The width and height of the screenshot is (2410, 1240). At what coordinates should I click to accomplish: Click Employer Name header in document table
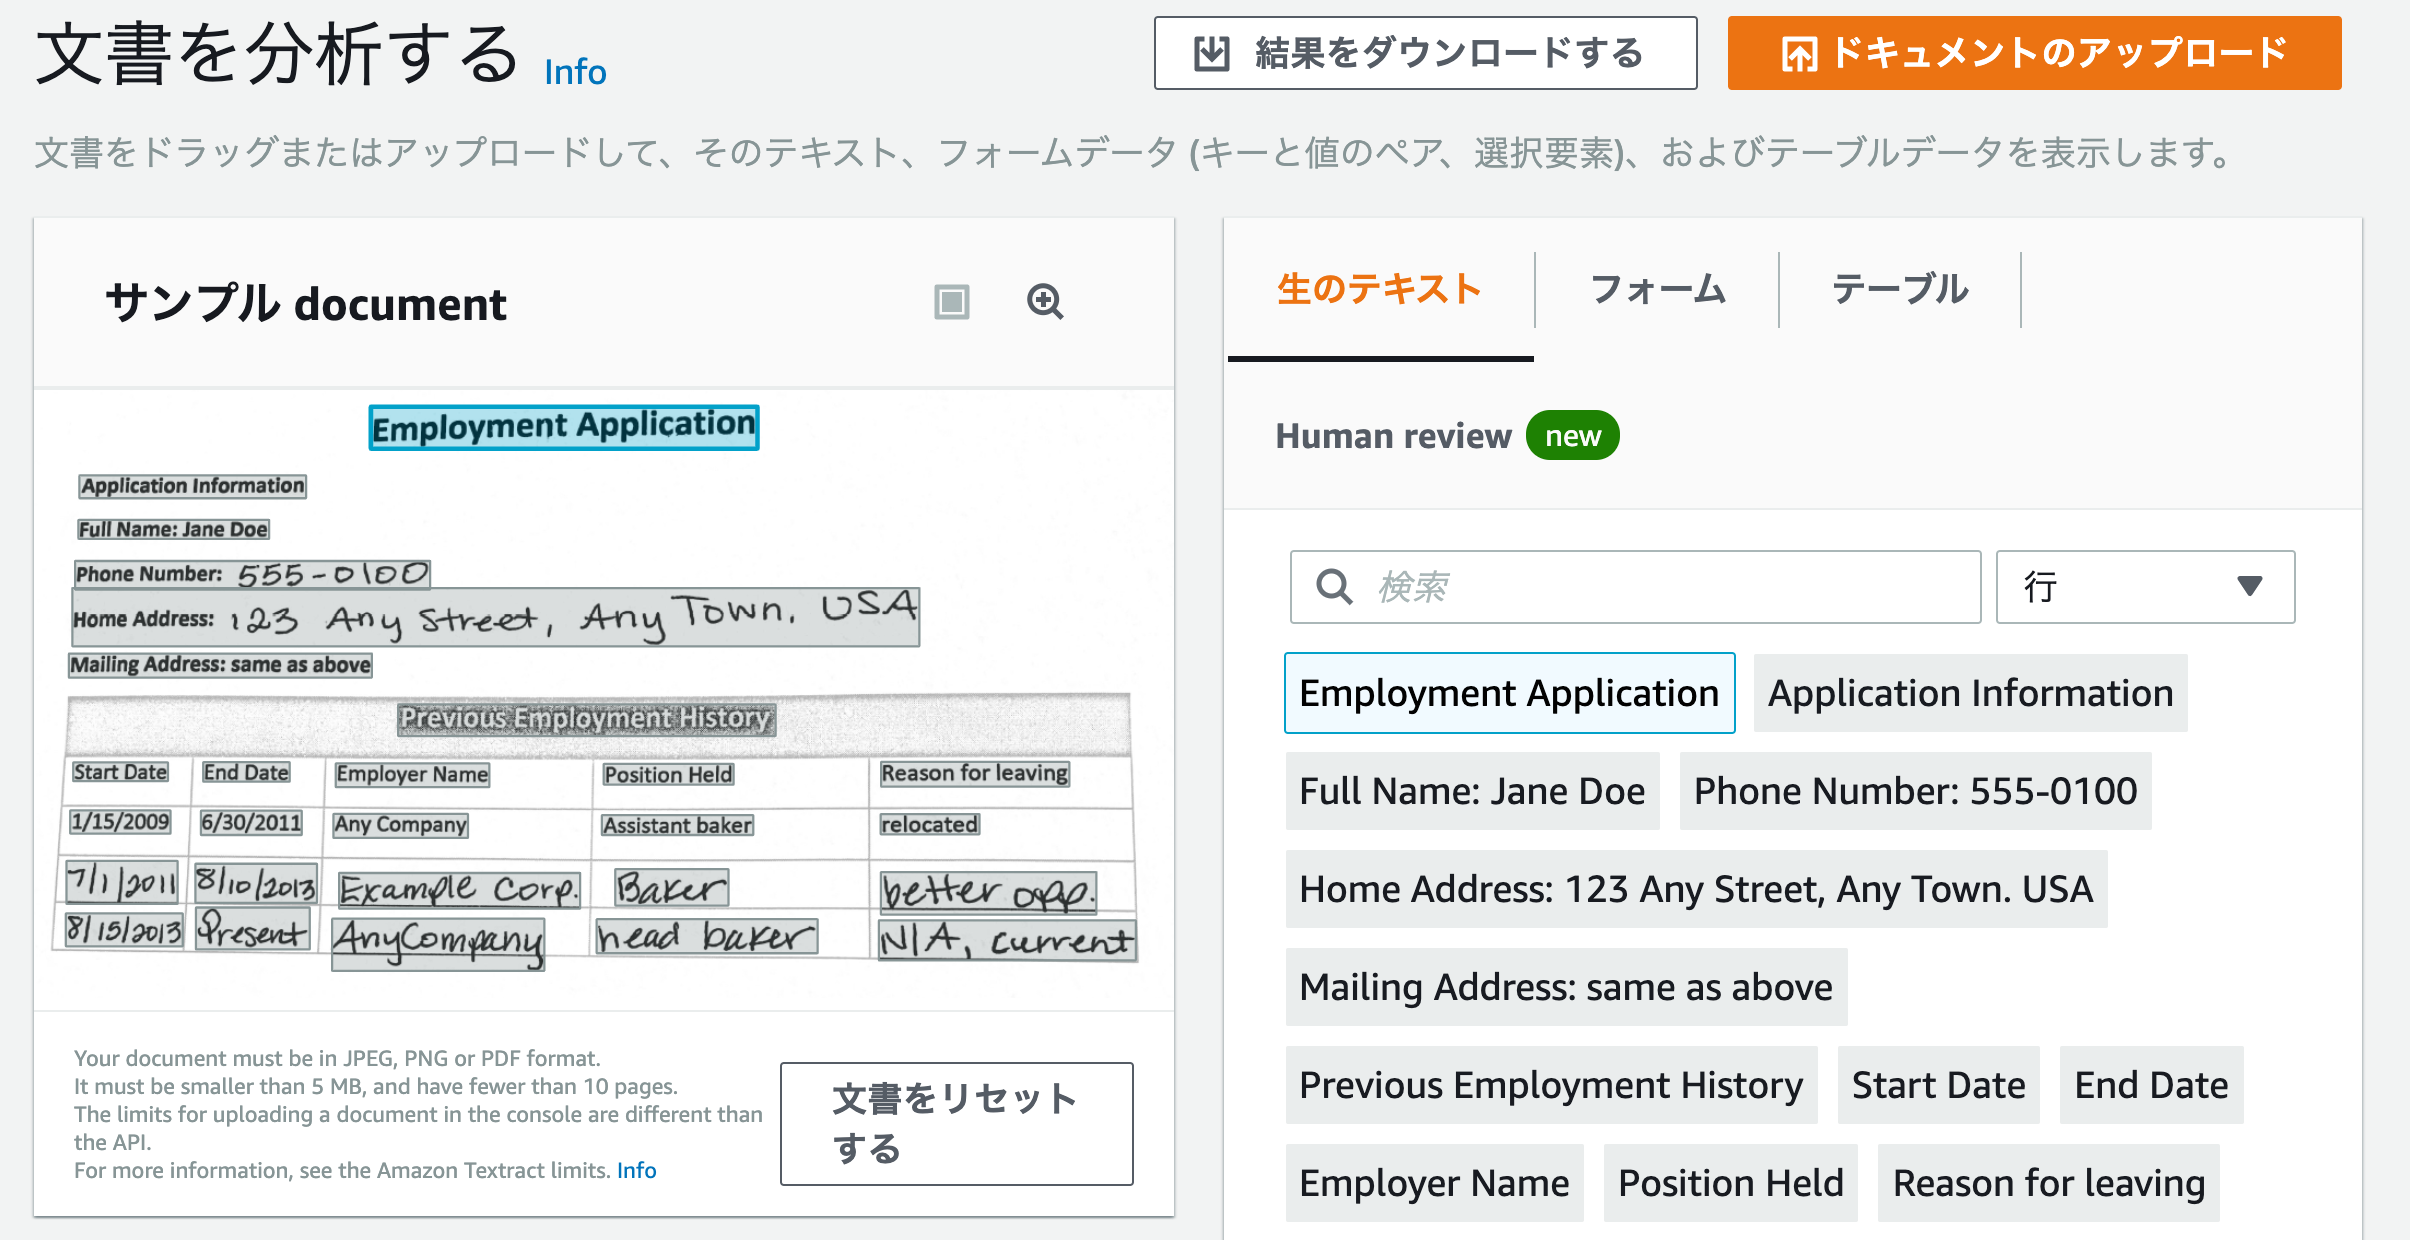tap(412, 774)
